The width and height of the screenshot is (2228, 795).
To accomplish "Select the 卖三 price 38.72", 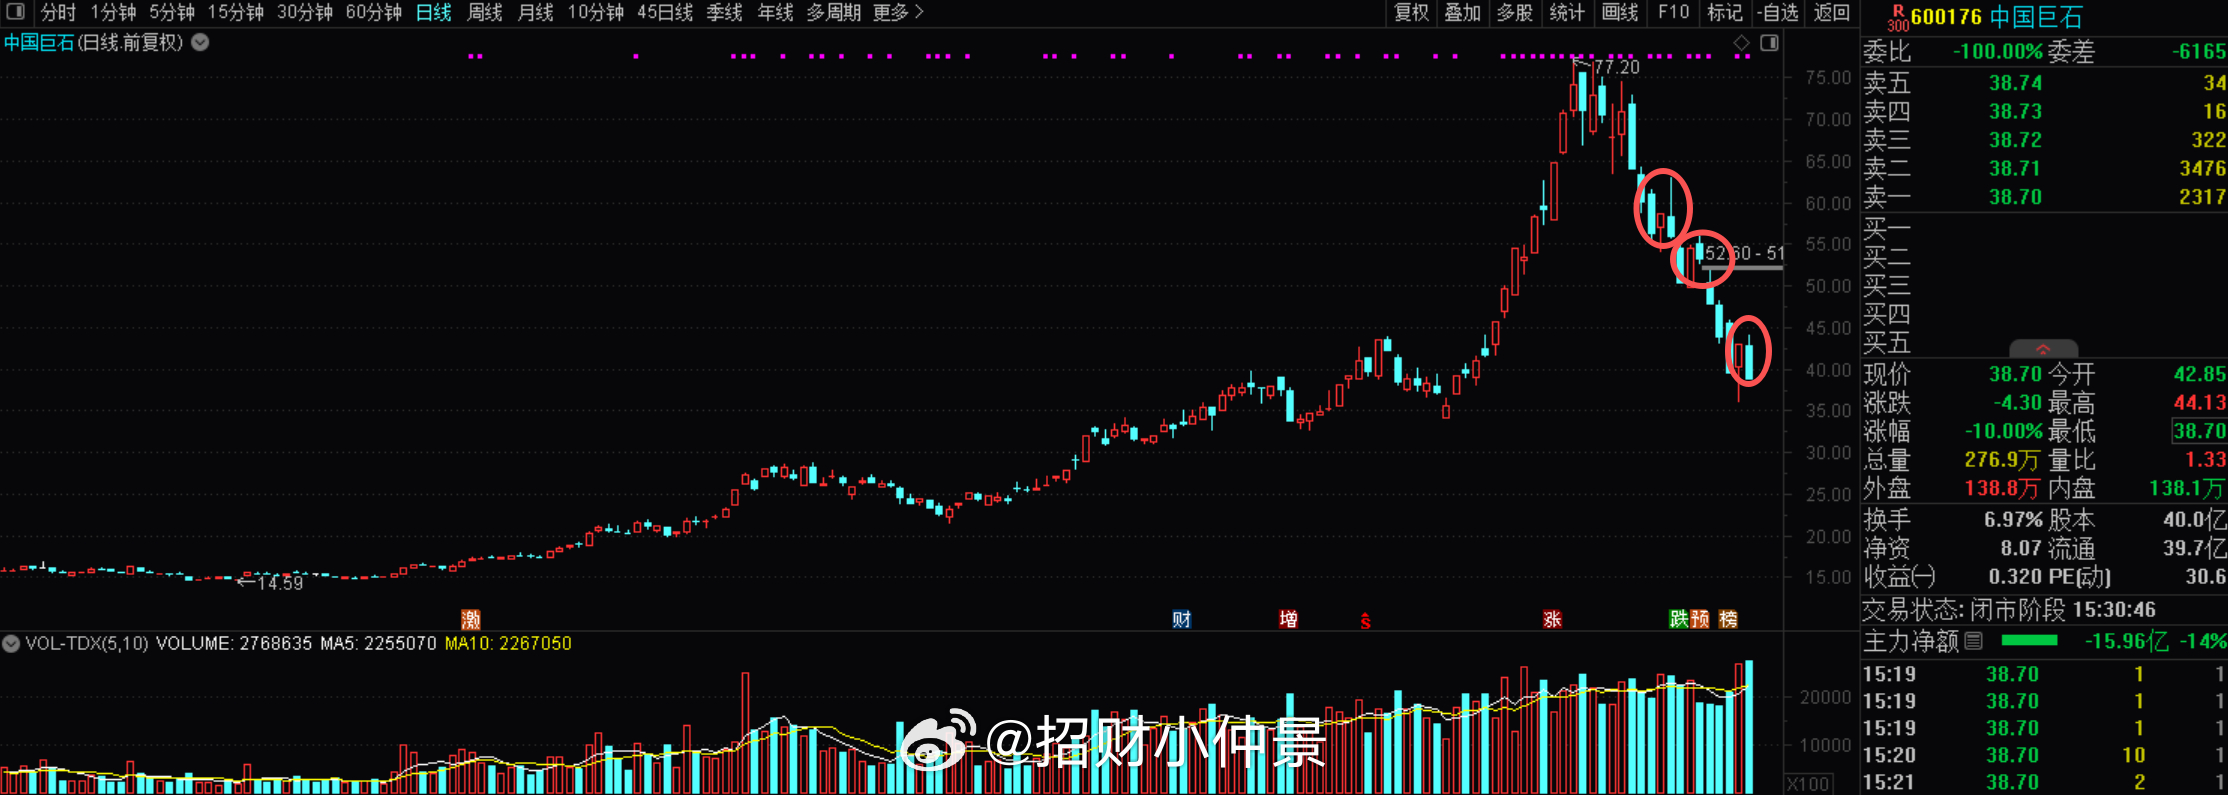I will coord(2015,140).
